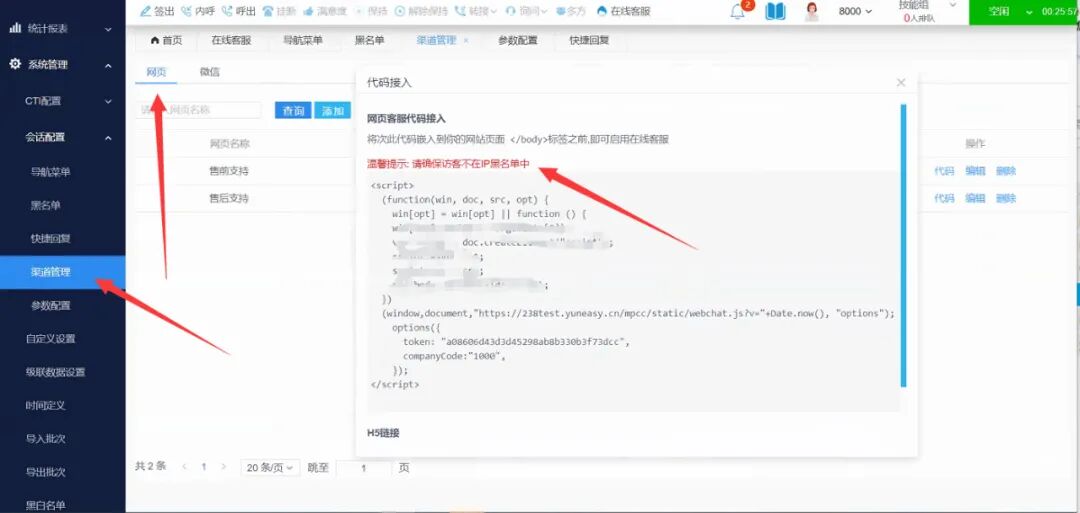This screenshot has height=513, width=1080.
Task: Collapse the 系统管理 sidebar section
Action: (x=63, y=65)
